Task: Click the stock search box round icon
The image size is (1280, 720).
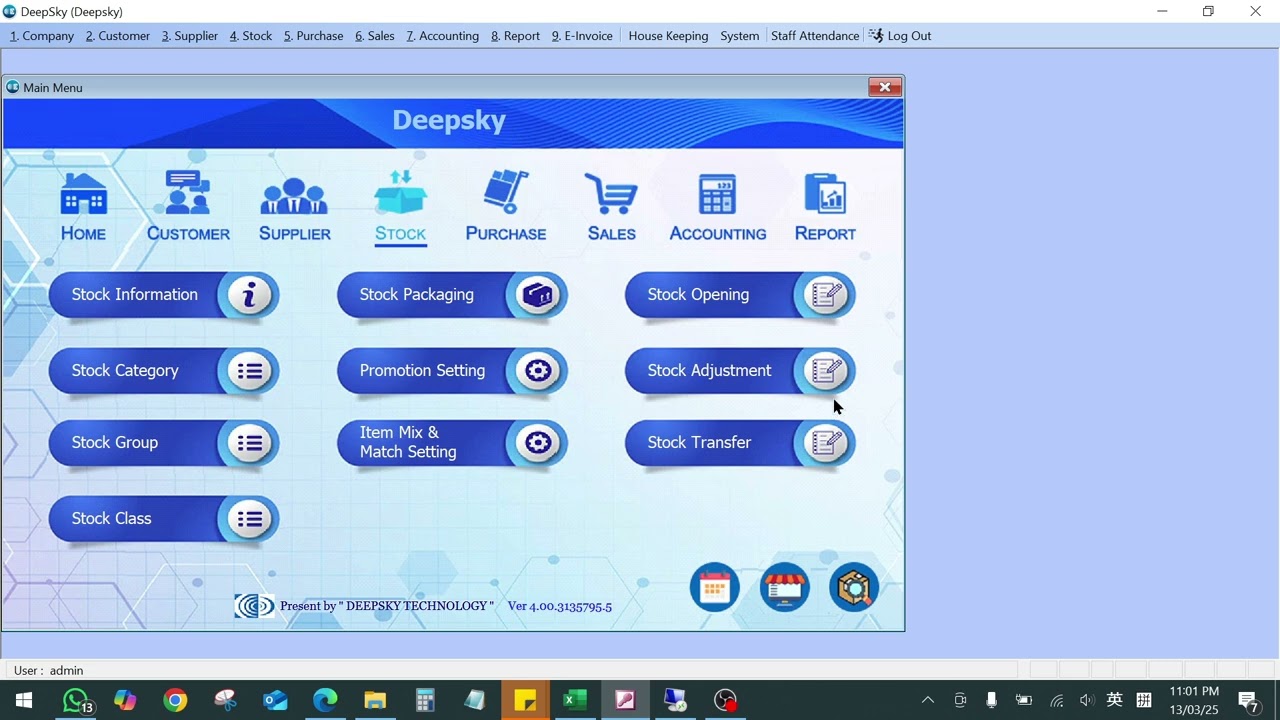Action: [x=854, y=587]
